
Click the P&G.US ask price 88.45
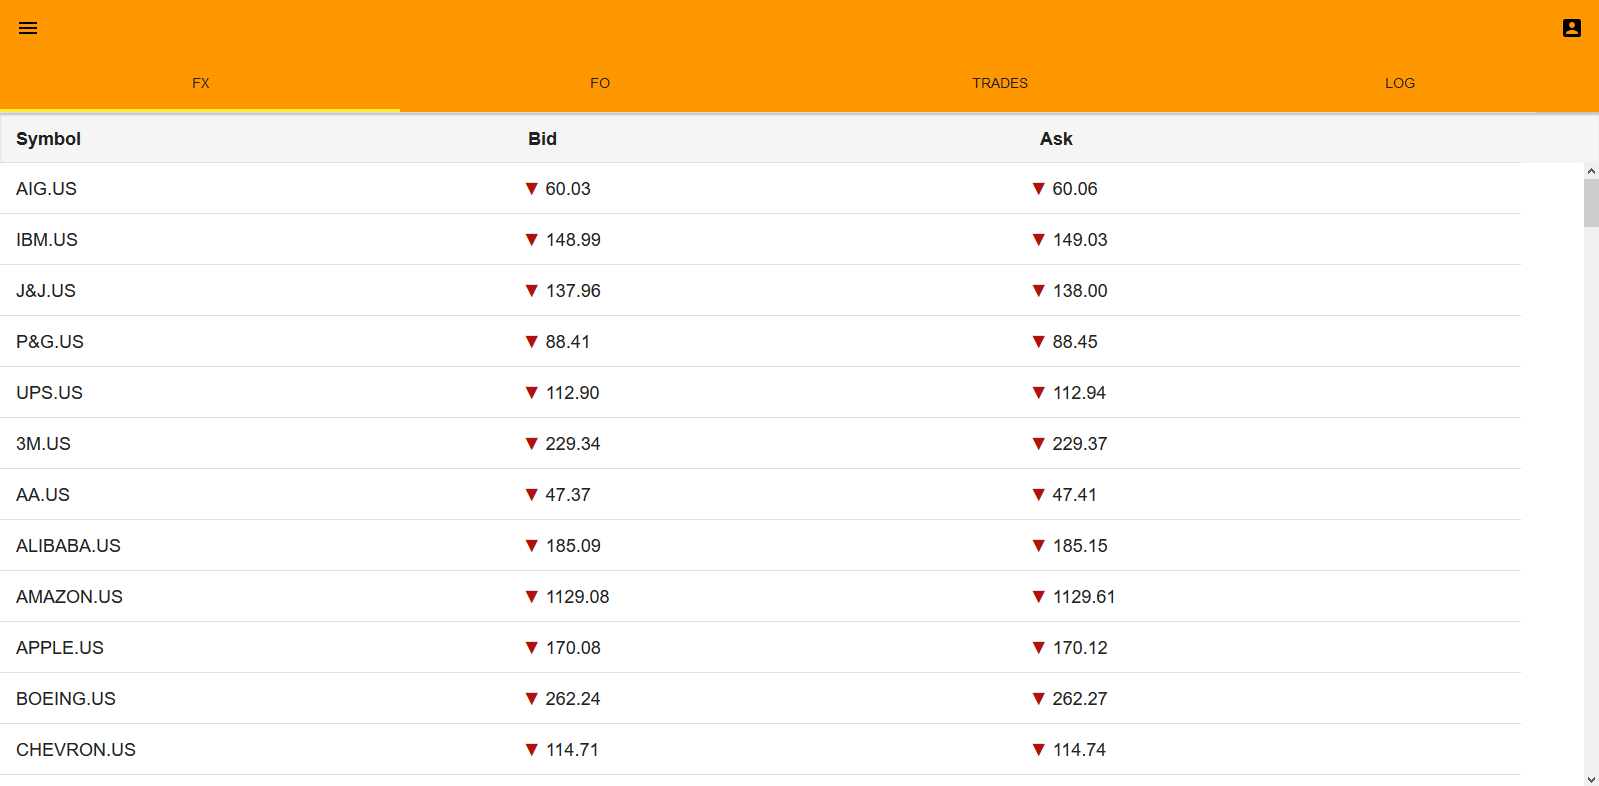(x=1075, y=342)
